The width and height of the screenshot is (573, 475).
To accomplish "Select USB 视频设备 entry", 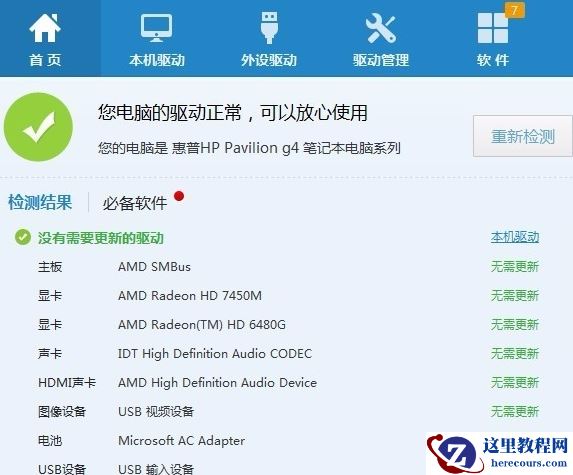I will pos(156,411).
